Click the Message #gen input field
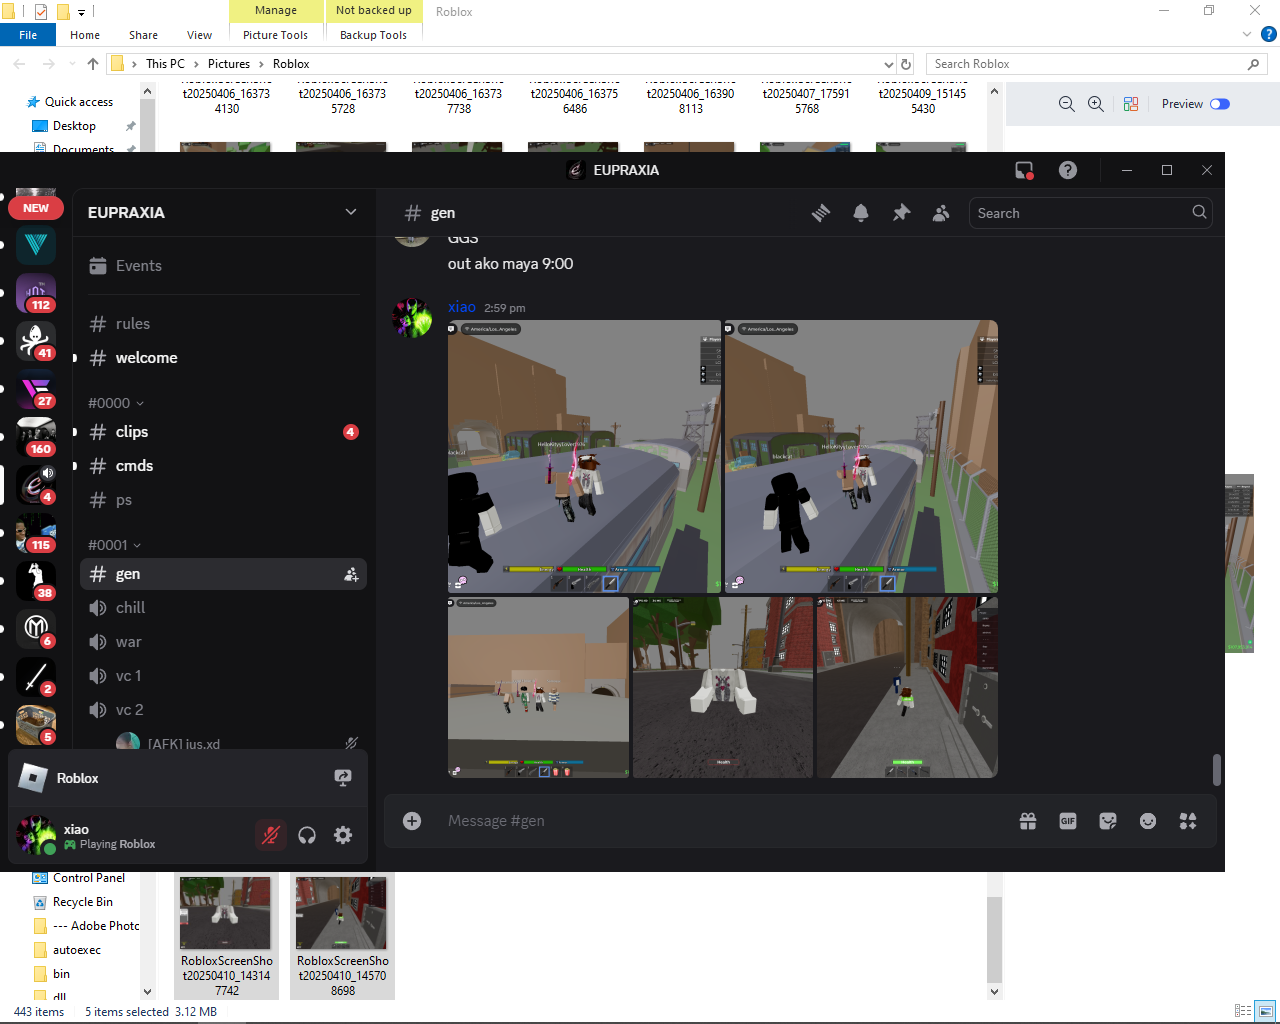 (x=725, y=821)
